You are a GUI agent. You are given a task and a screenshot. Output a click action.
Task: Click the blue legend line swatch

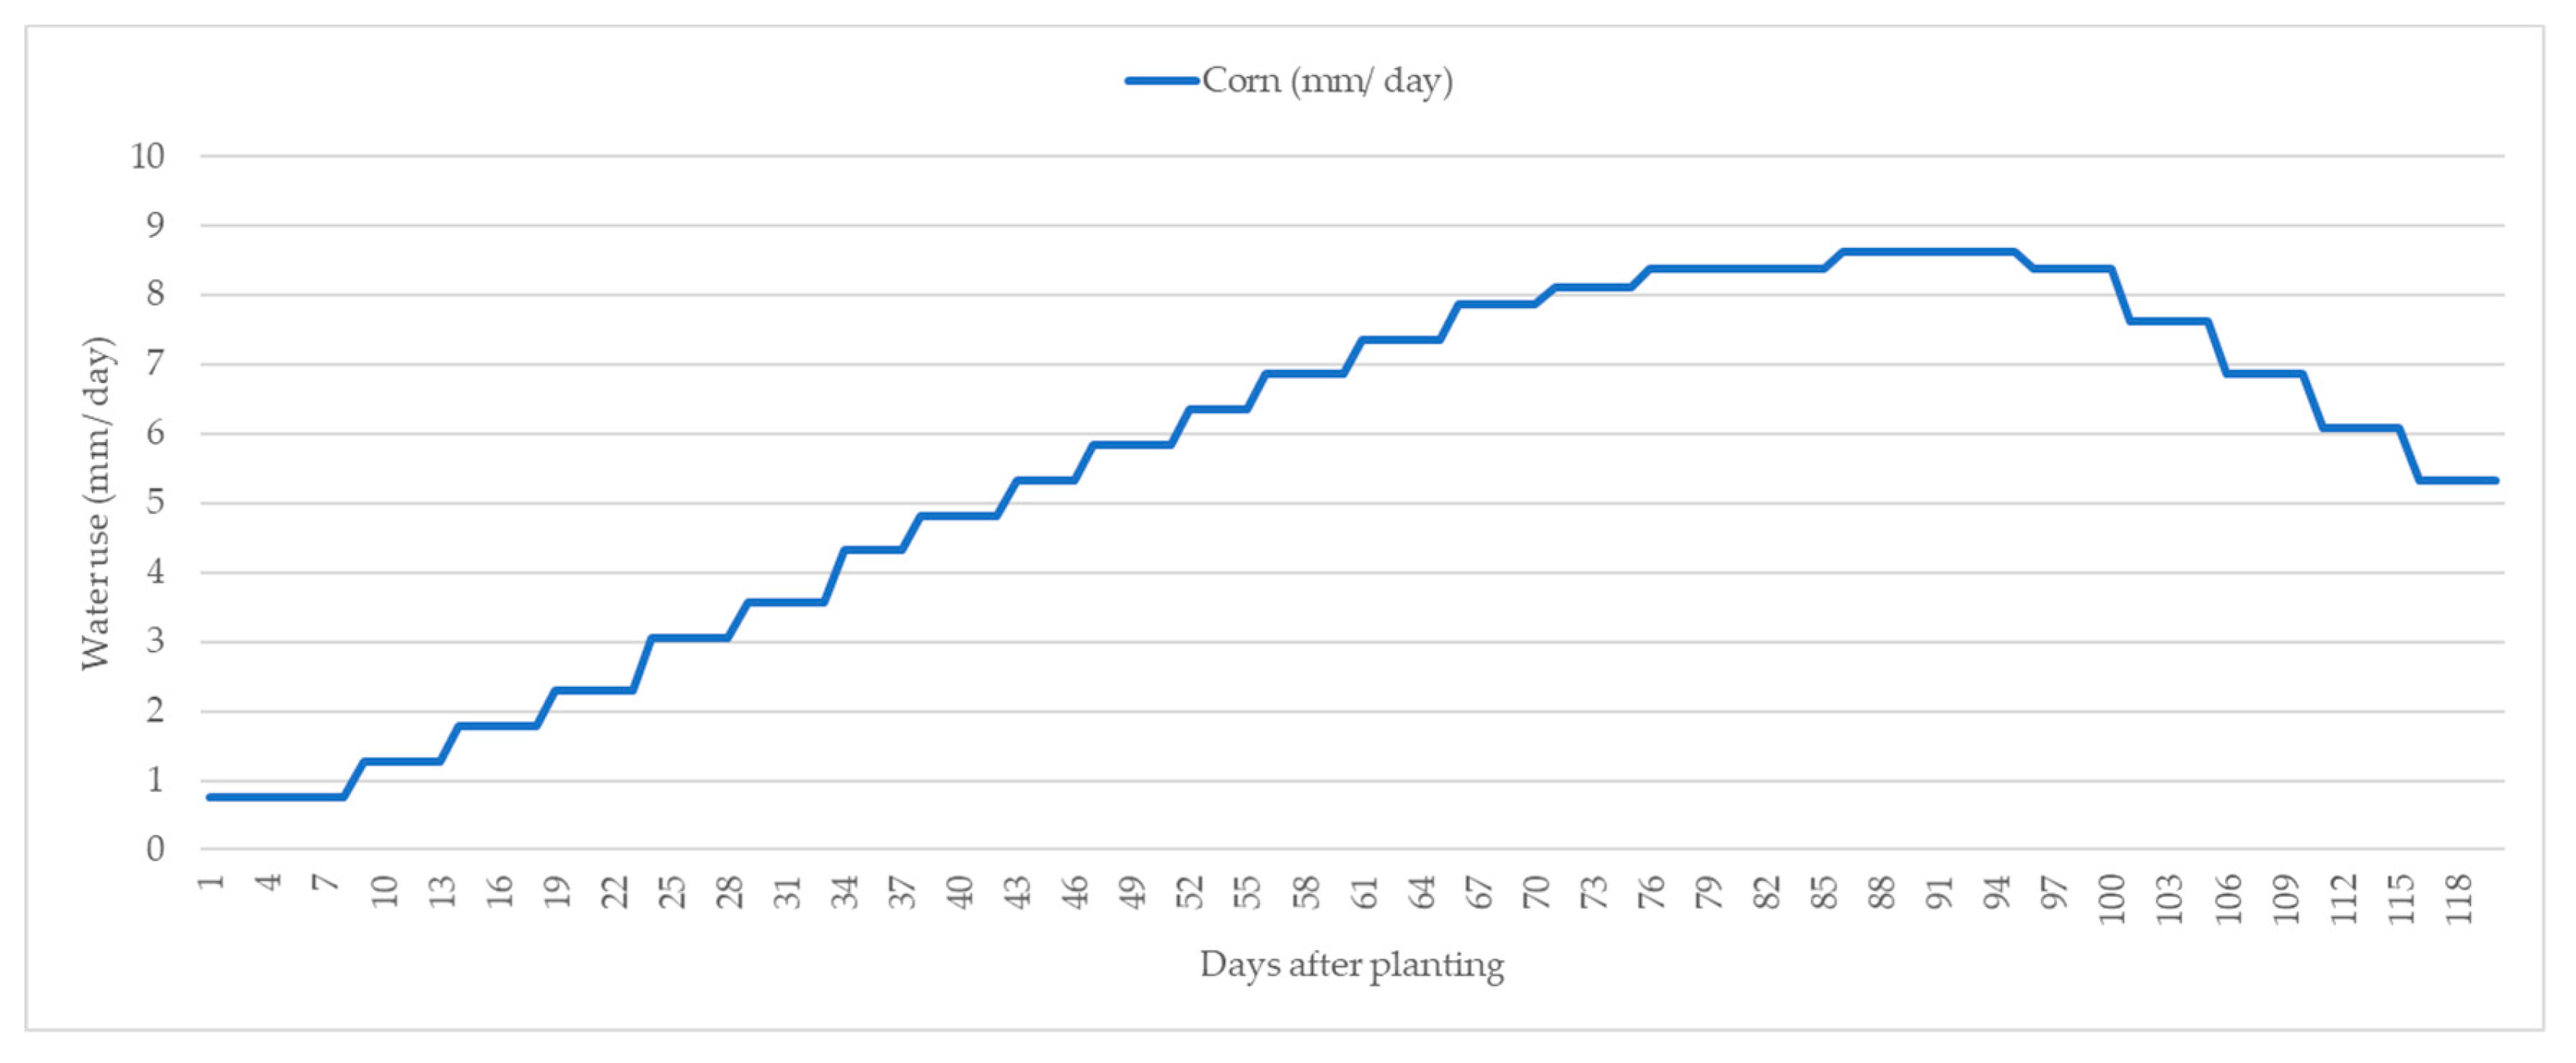[1161, 80]
